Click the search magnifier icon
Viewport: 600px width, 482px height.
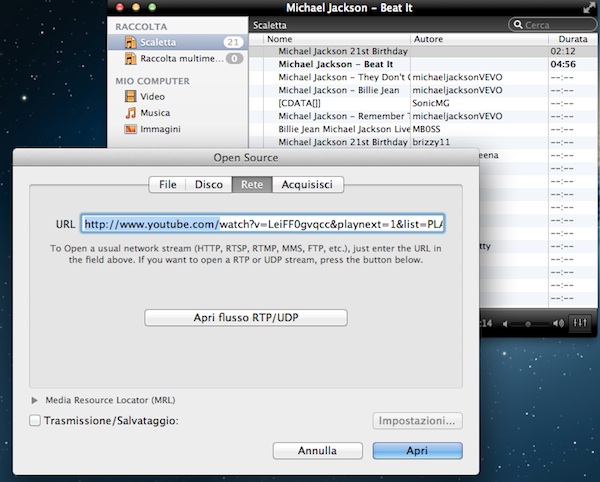click(518, 25)
